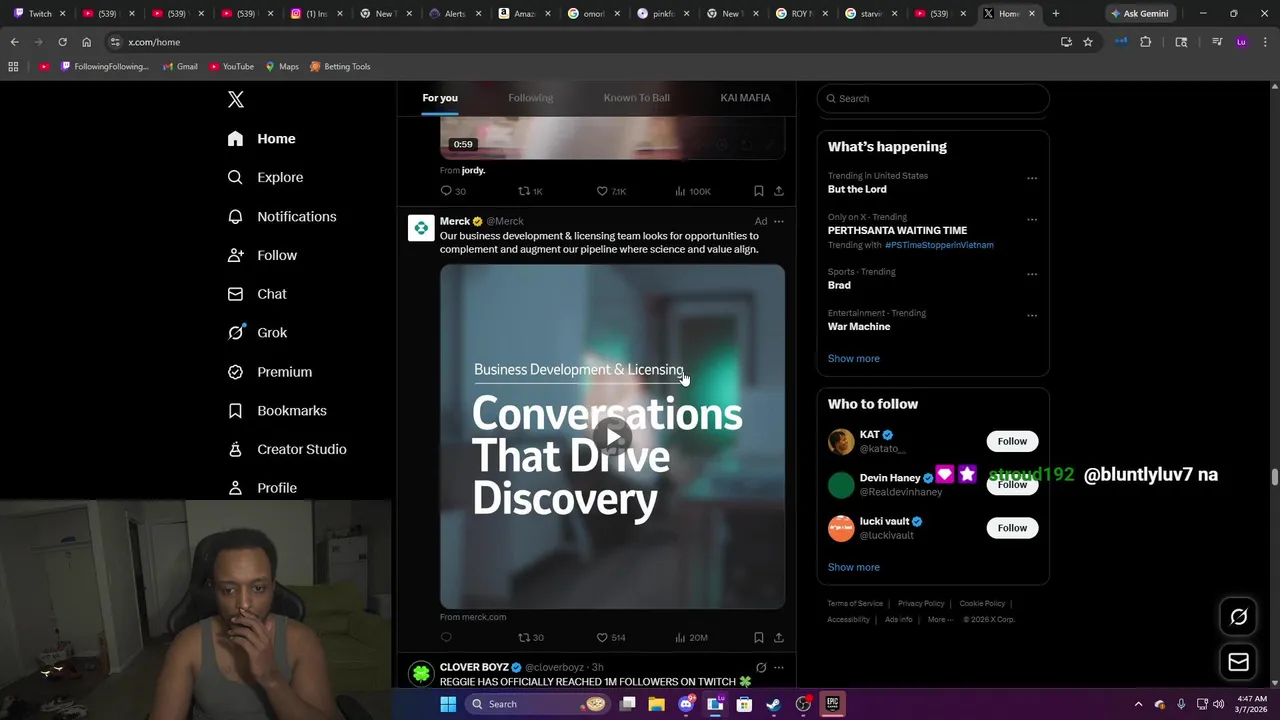Show hidden system tray icons
Viewport: 1280px width, 720px height.
(1138, 704)
